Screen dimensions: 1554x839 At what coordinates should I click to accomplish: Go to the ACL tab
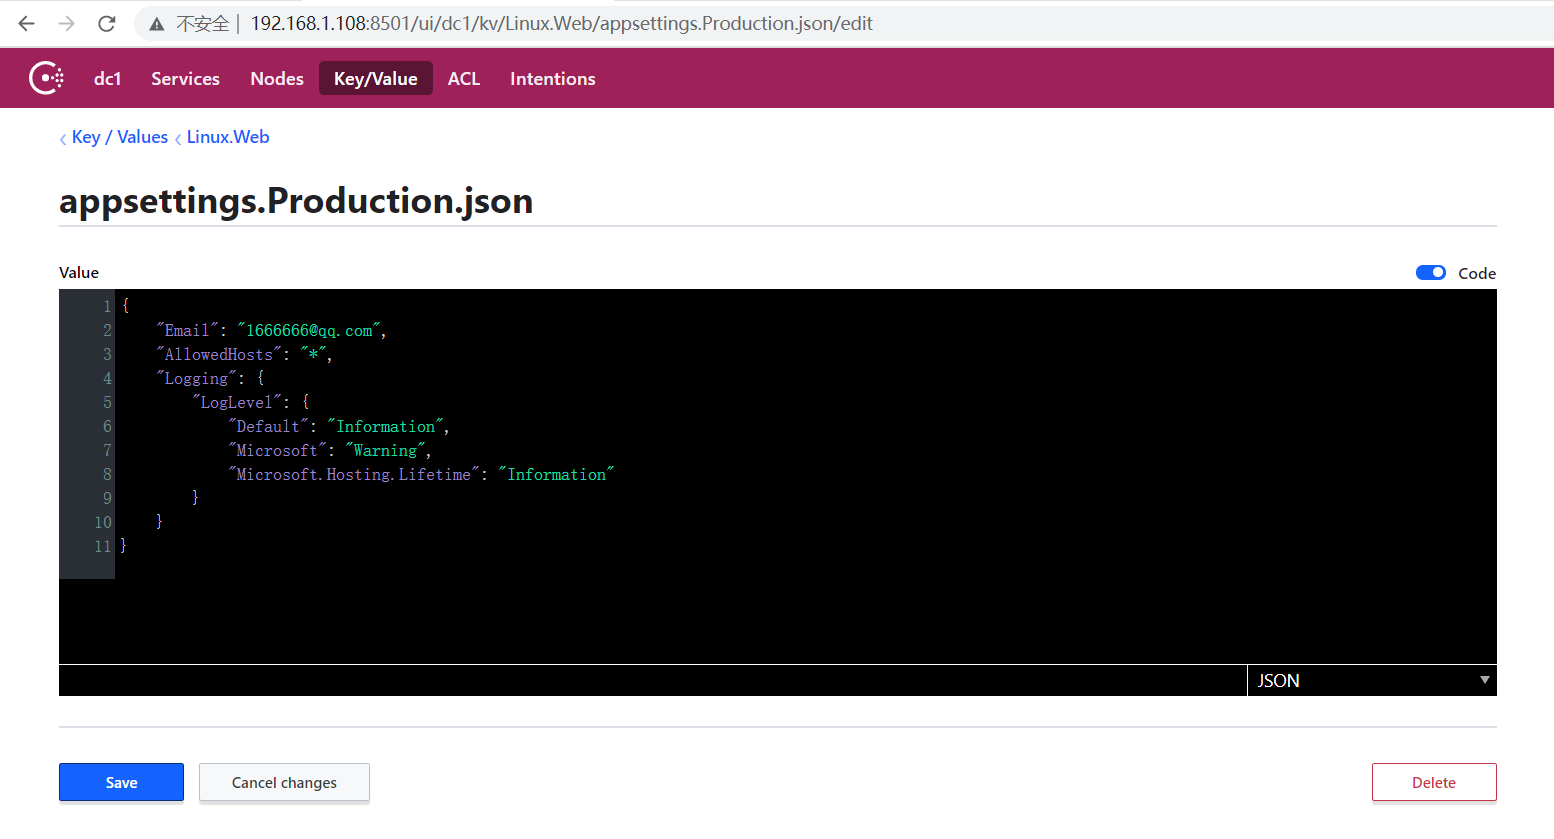(464, 79)
